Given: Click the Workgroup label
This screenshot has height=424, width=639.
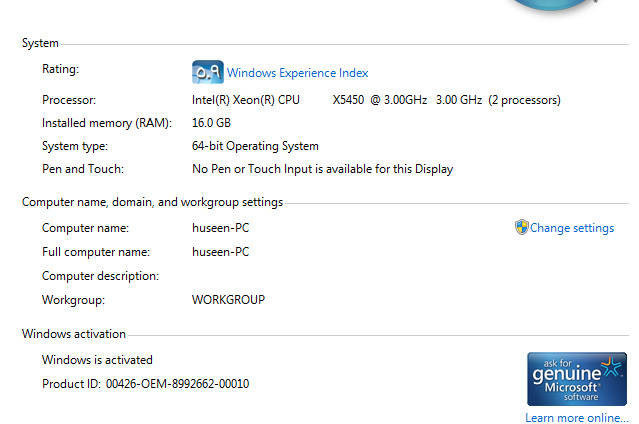Looking at the screenshot, I should pos(73,300).
